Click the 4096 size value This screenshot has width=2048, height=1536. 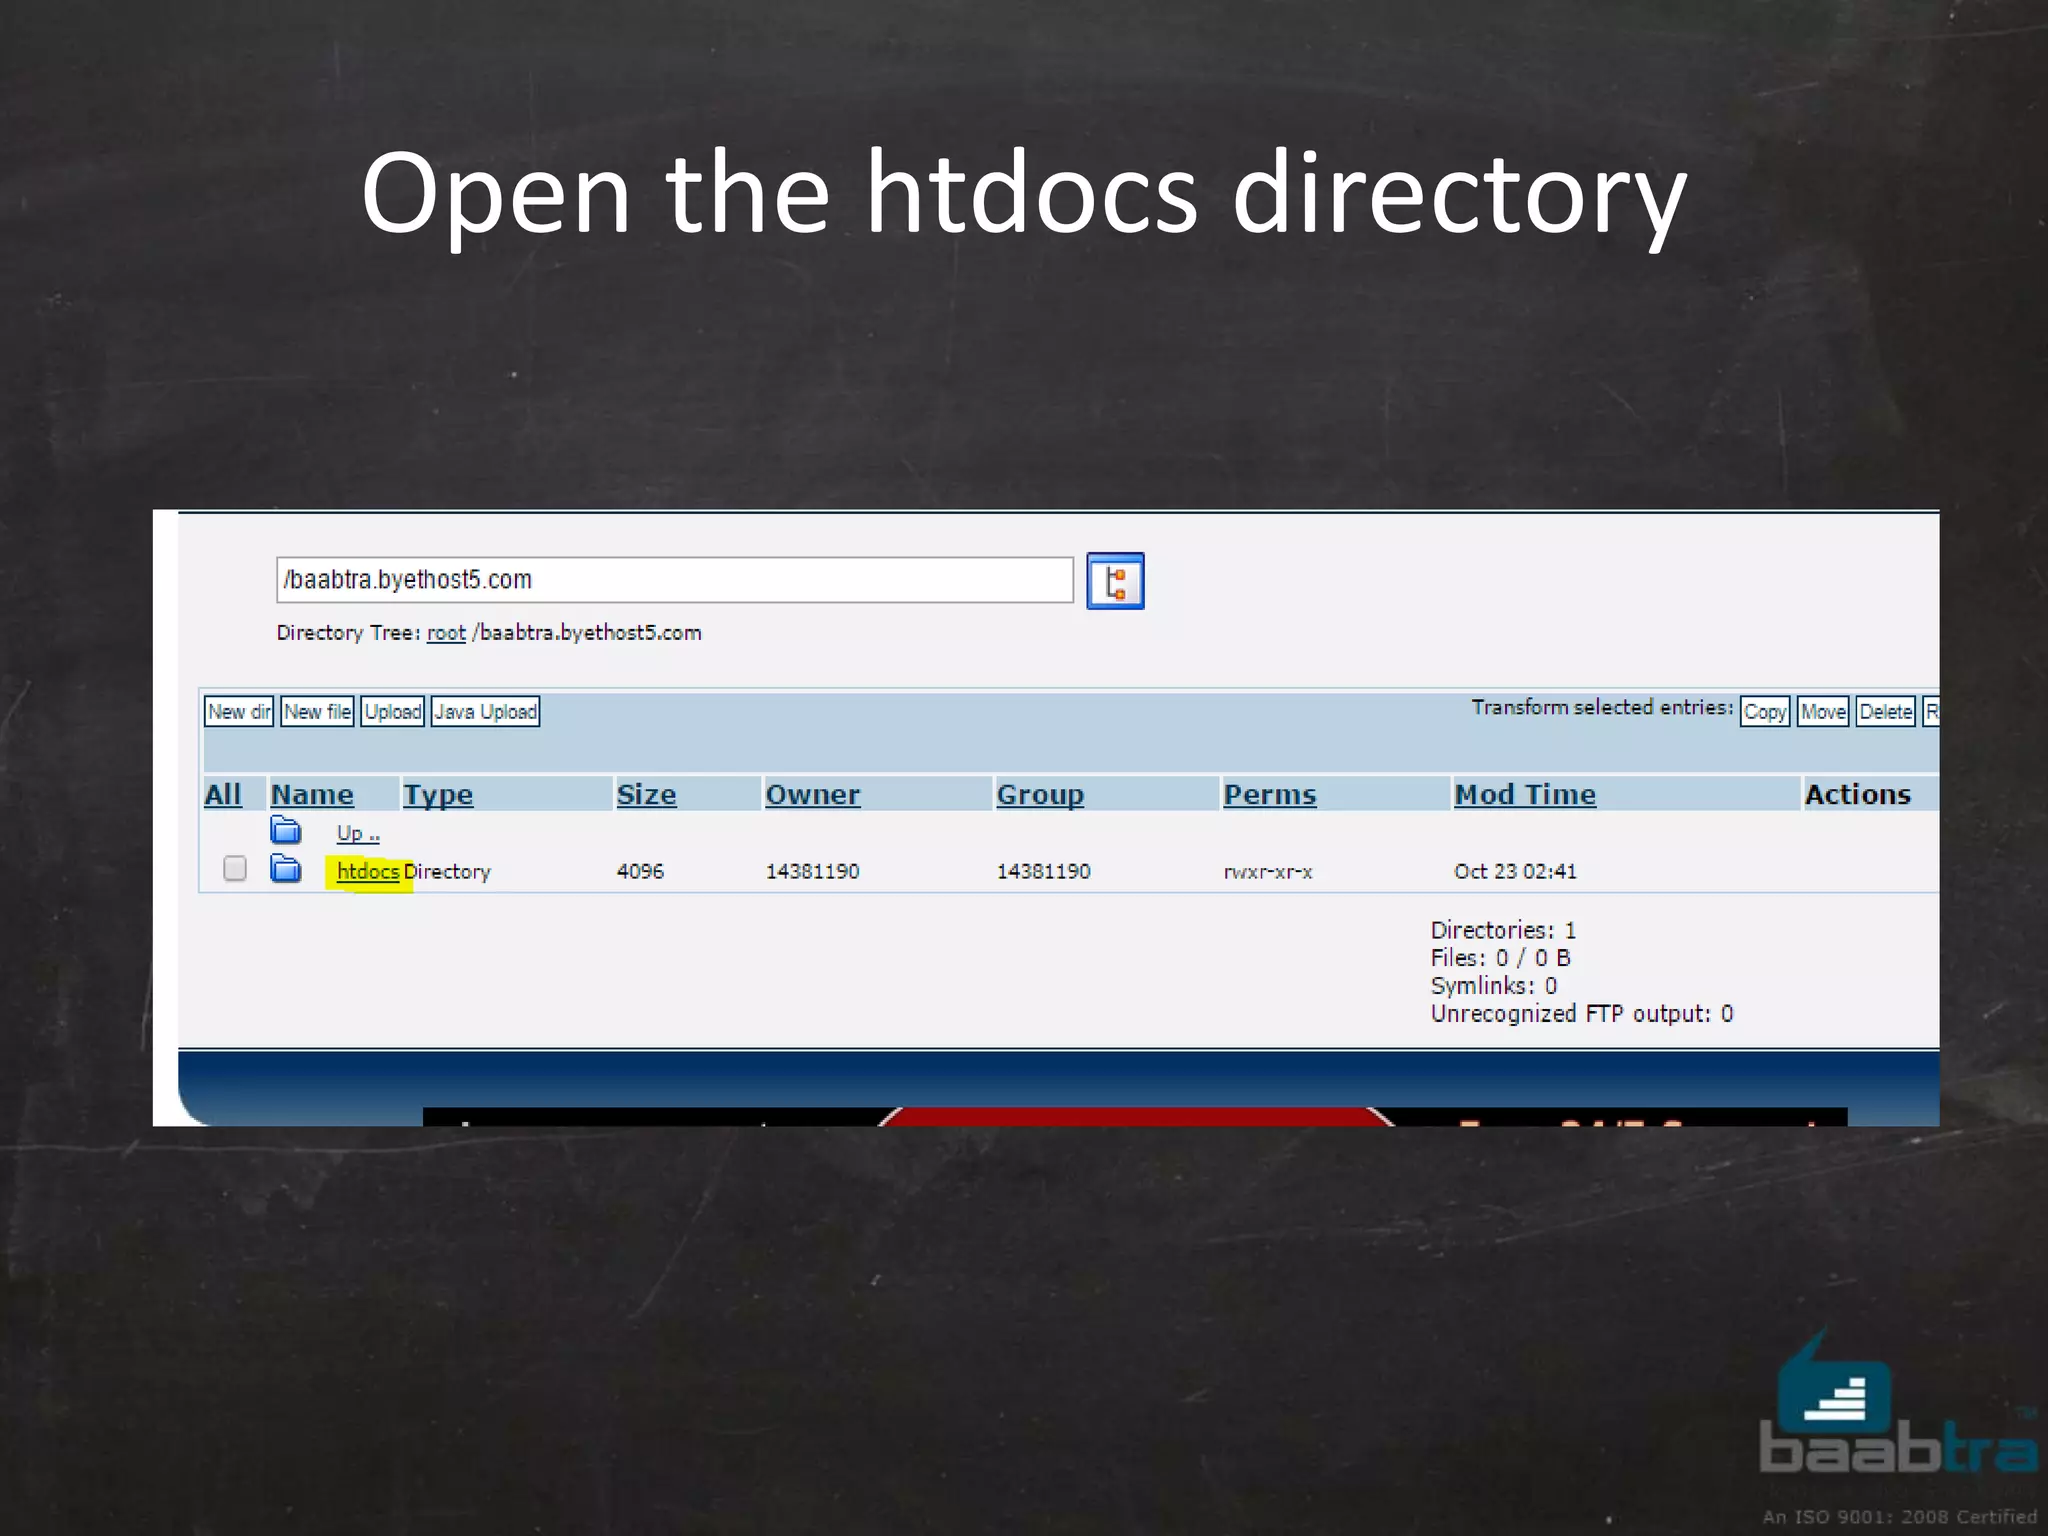click(640, 871)
